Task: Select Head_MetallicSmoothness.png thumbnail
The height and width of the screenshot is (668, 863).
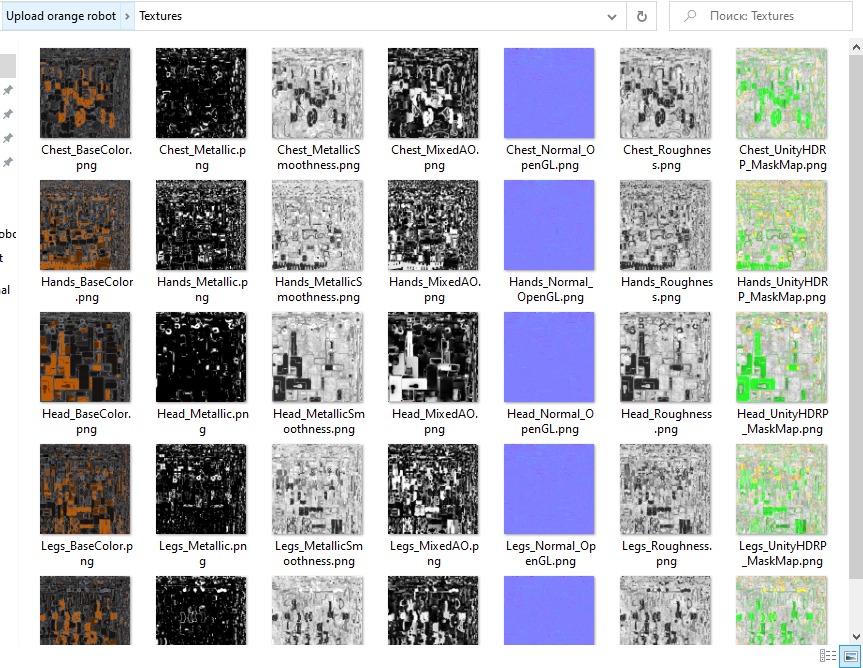Action: pyautogui.click(x=318, y=357)
